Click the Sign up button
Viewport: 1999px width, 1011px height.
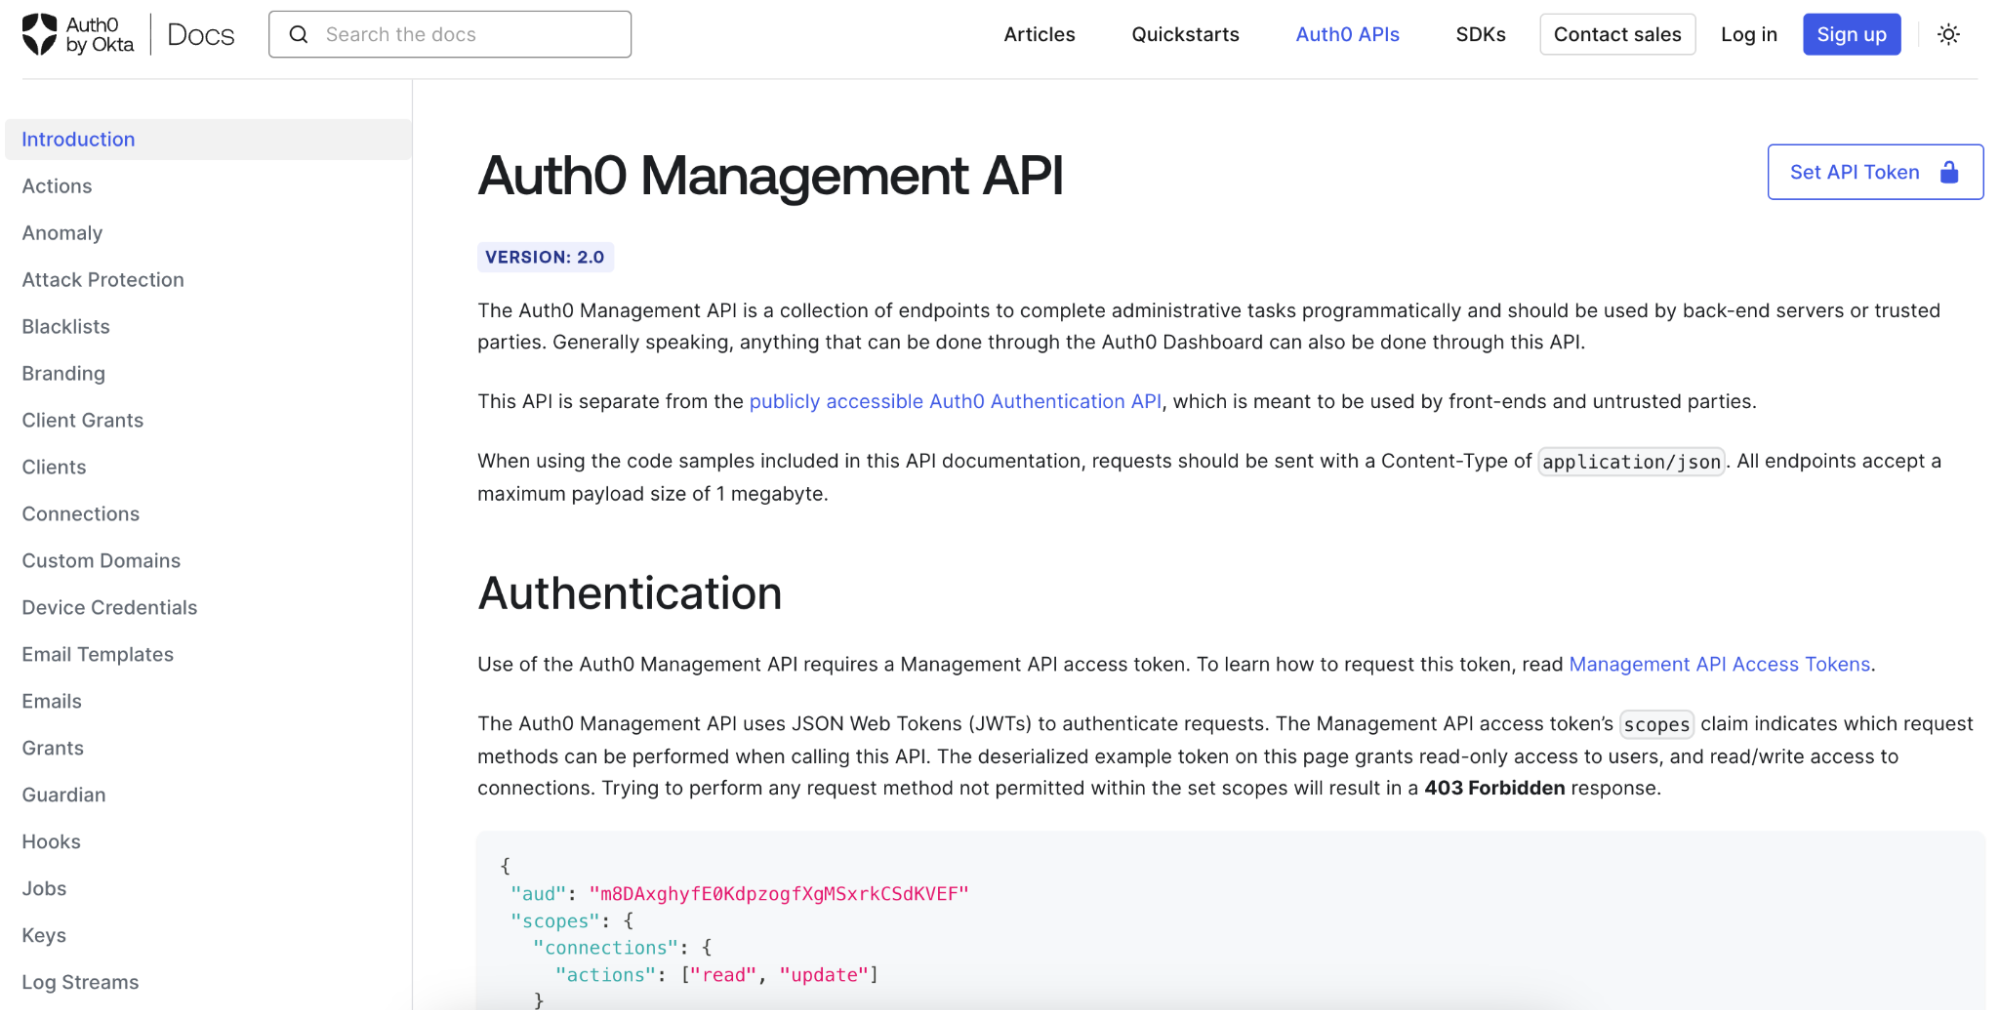pos(1850,33)
